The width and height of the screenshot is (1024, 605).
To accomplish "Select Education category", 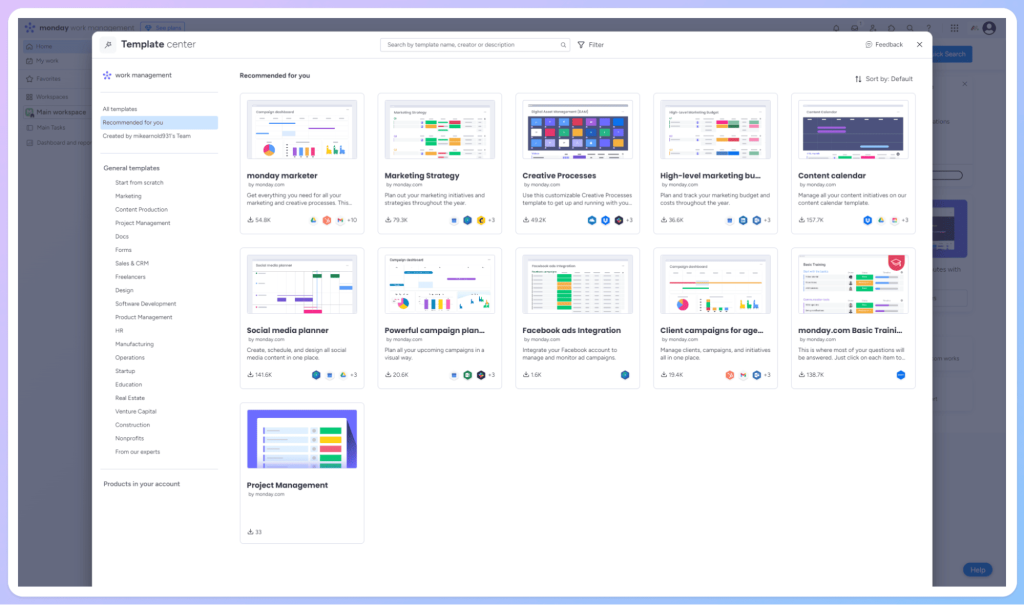I will click(129, 385).
